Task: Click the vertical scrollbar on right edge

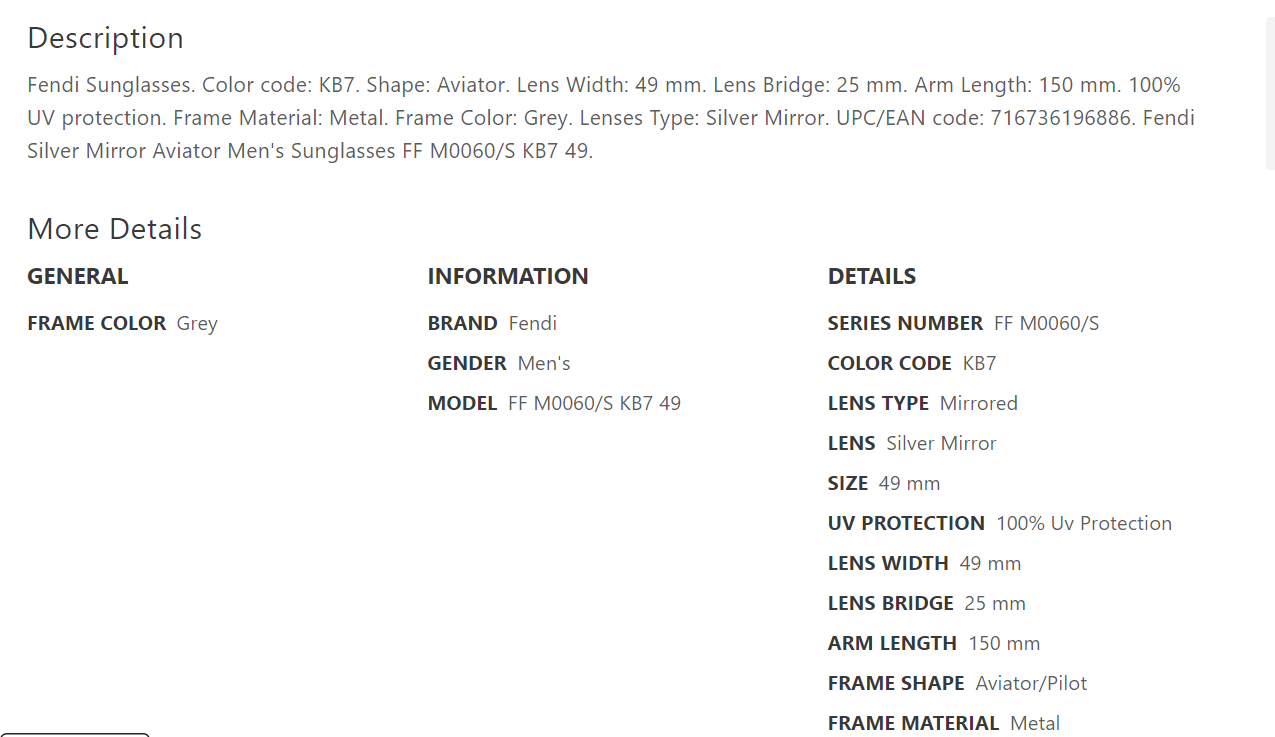Action: click(x=1270, y=93)
